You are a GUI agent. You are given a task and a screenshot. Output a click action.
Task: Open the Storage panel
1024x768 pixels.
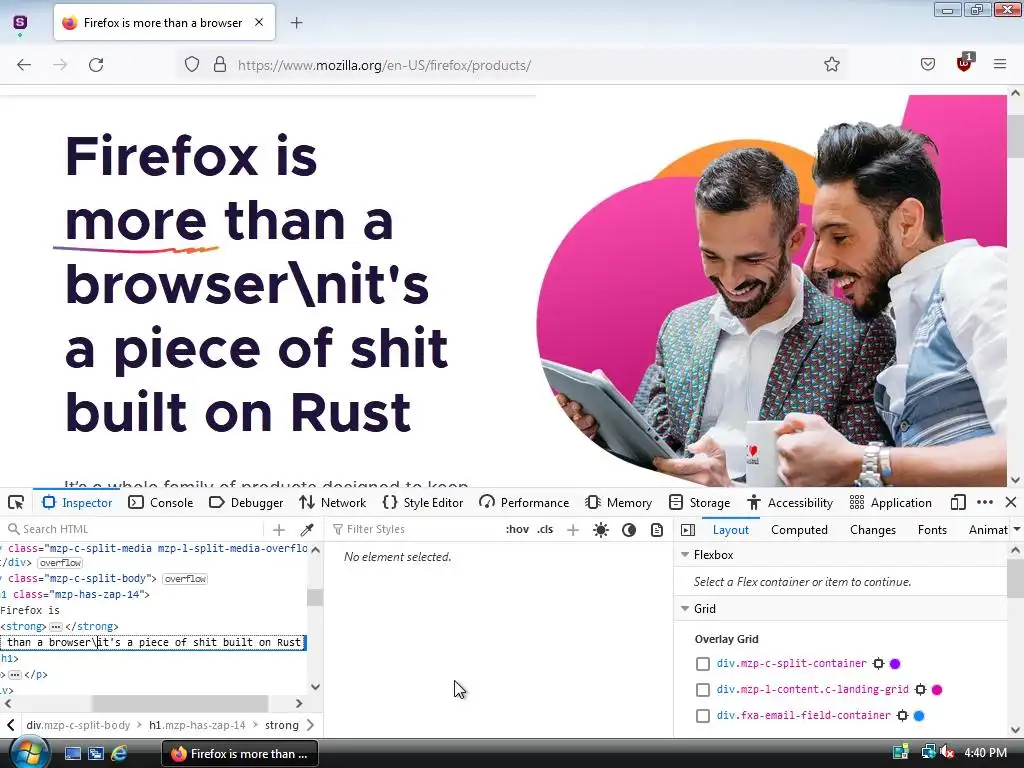click(699, 502)
